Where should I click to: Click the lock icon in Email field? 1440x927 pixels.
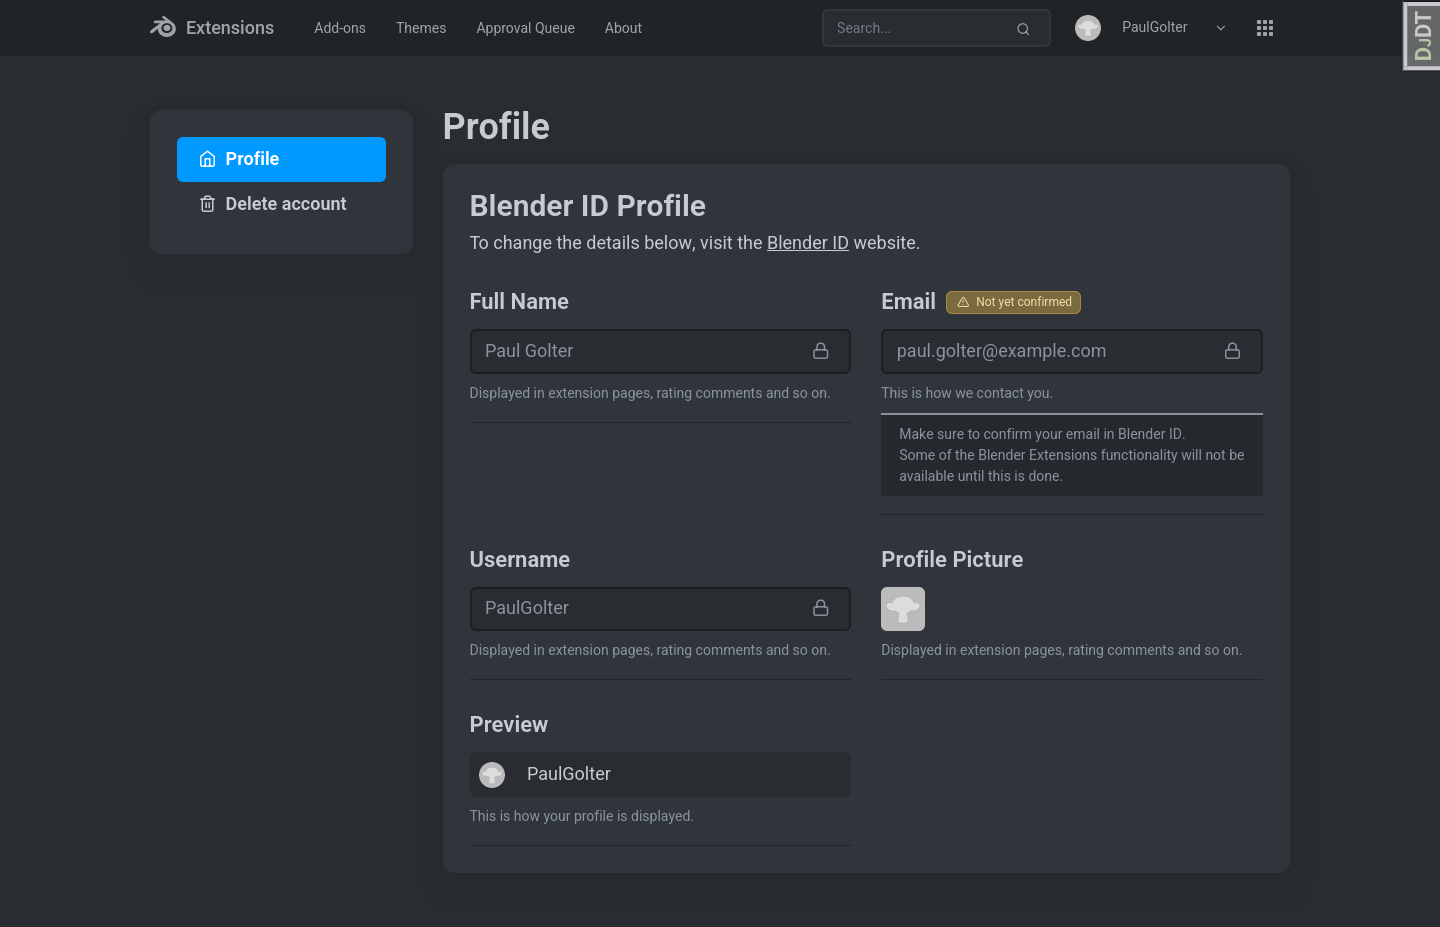[x=1233, y=351]
